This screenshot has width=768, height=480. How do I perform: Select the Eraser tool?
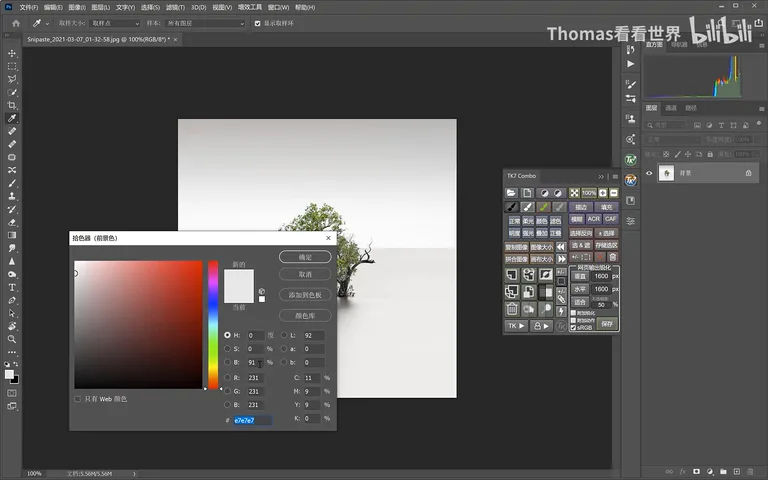tap(12, 222)
